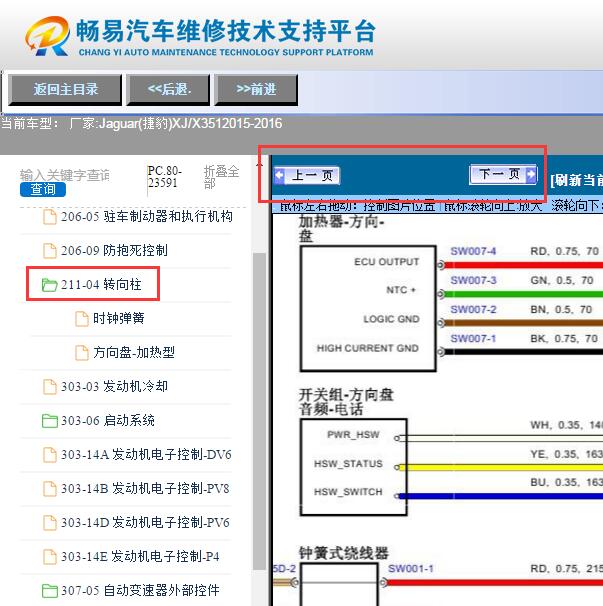Click the page icon beside 303-14B

49,489
